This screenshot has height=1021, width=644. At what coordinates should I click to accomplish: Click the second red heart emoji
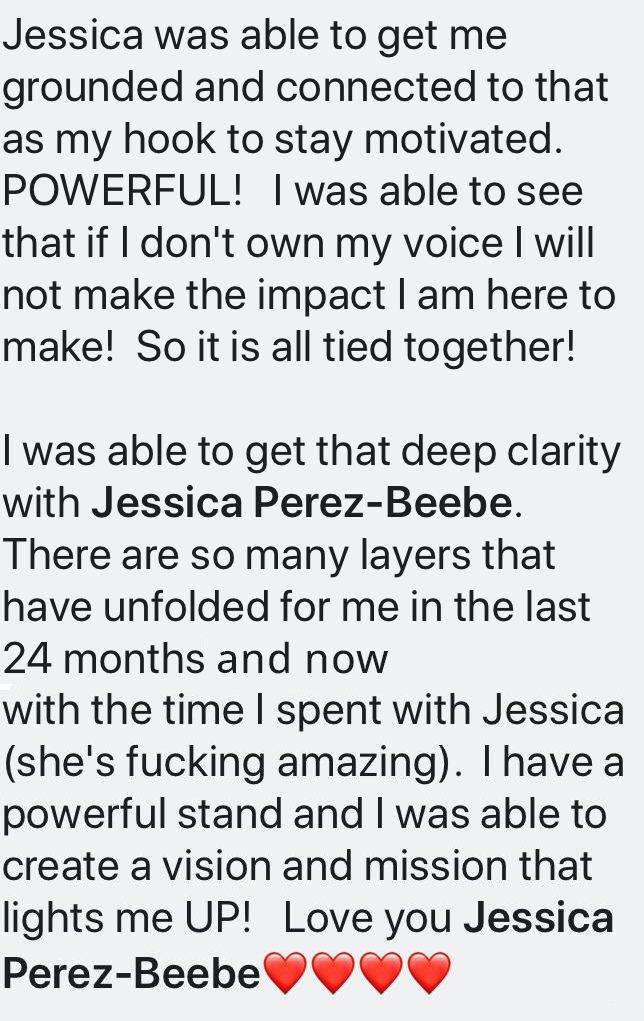[x=333, y=972]
